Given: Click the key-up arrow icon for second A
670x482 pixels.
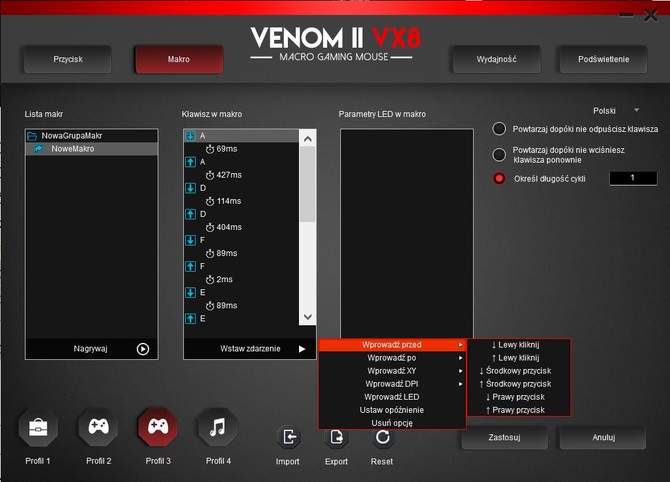Looking at the screenshot, I should [191, 162].
